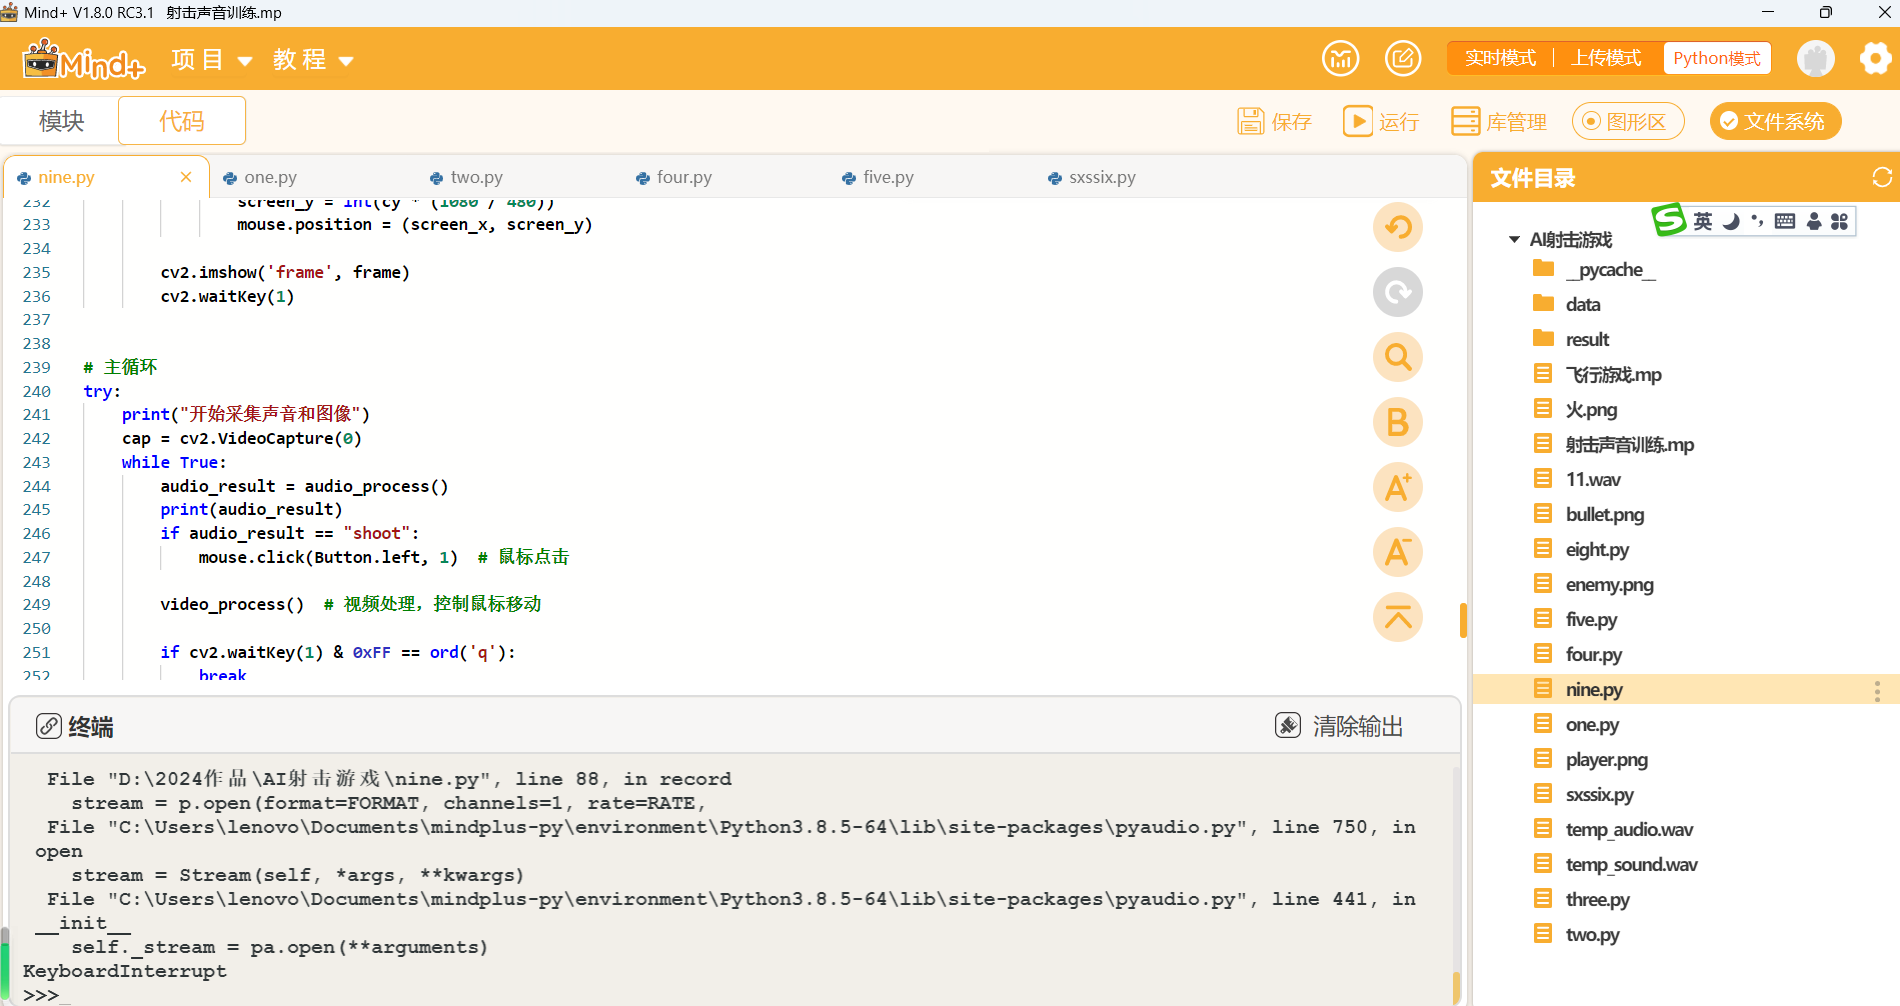The height and width of the screenshot is (1006, 1900).
Task: Open the settings gear
Action: click(x=1875, y=58)
